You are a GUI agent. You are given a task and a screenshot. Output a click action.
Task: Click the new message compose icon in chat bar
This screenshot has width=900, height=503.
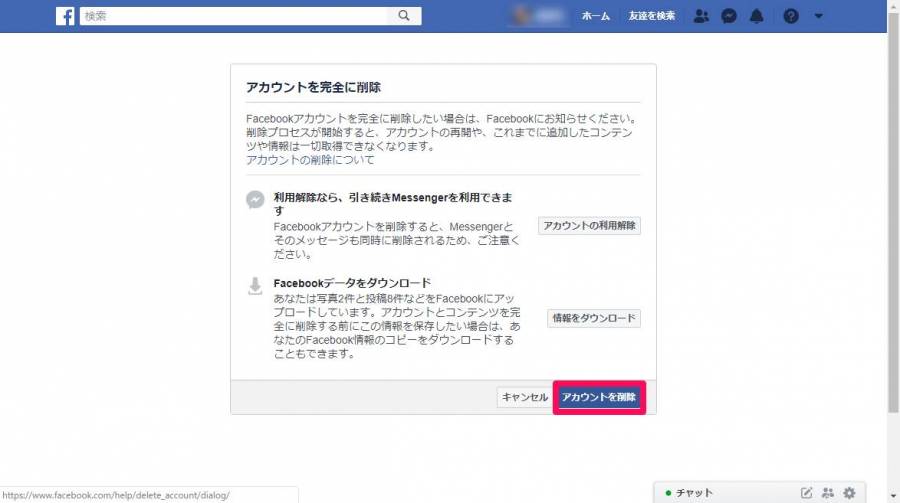(x=806, y=493)
